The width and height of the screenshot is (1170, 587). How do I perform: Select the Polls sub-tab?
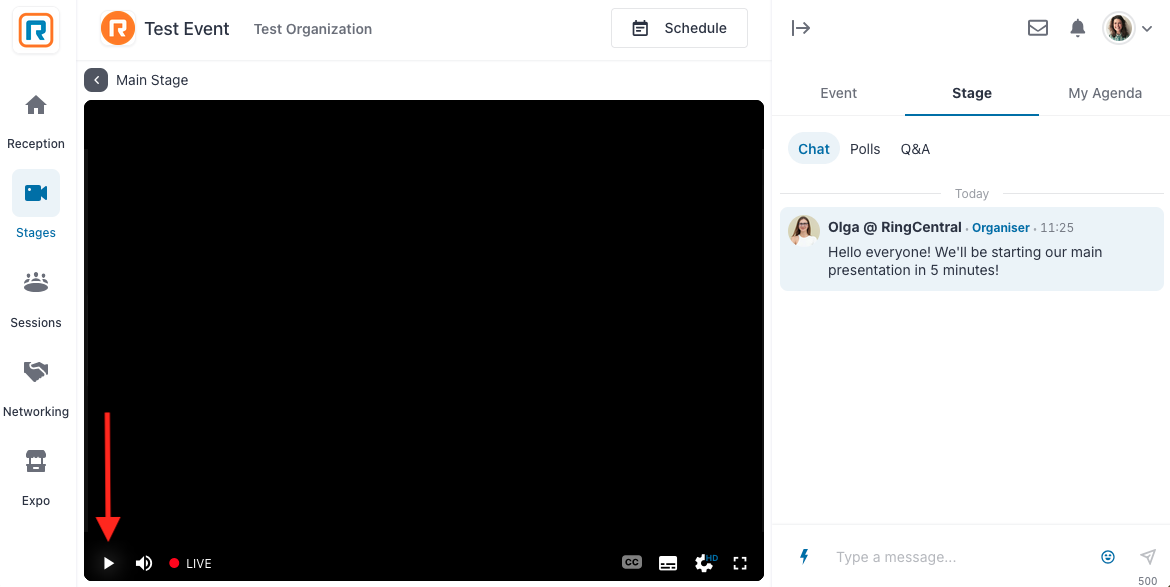pos(865,149)
